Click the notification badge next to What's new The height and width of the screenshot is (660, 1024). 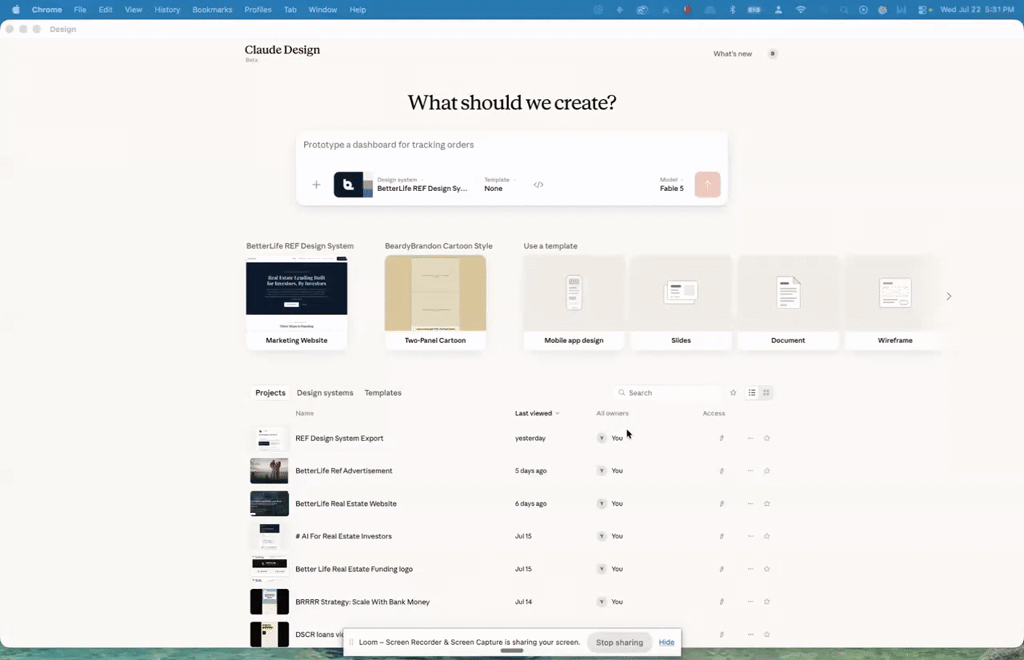click(x=773, y=54)
